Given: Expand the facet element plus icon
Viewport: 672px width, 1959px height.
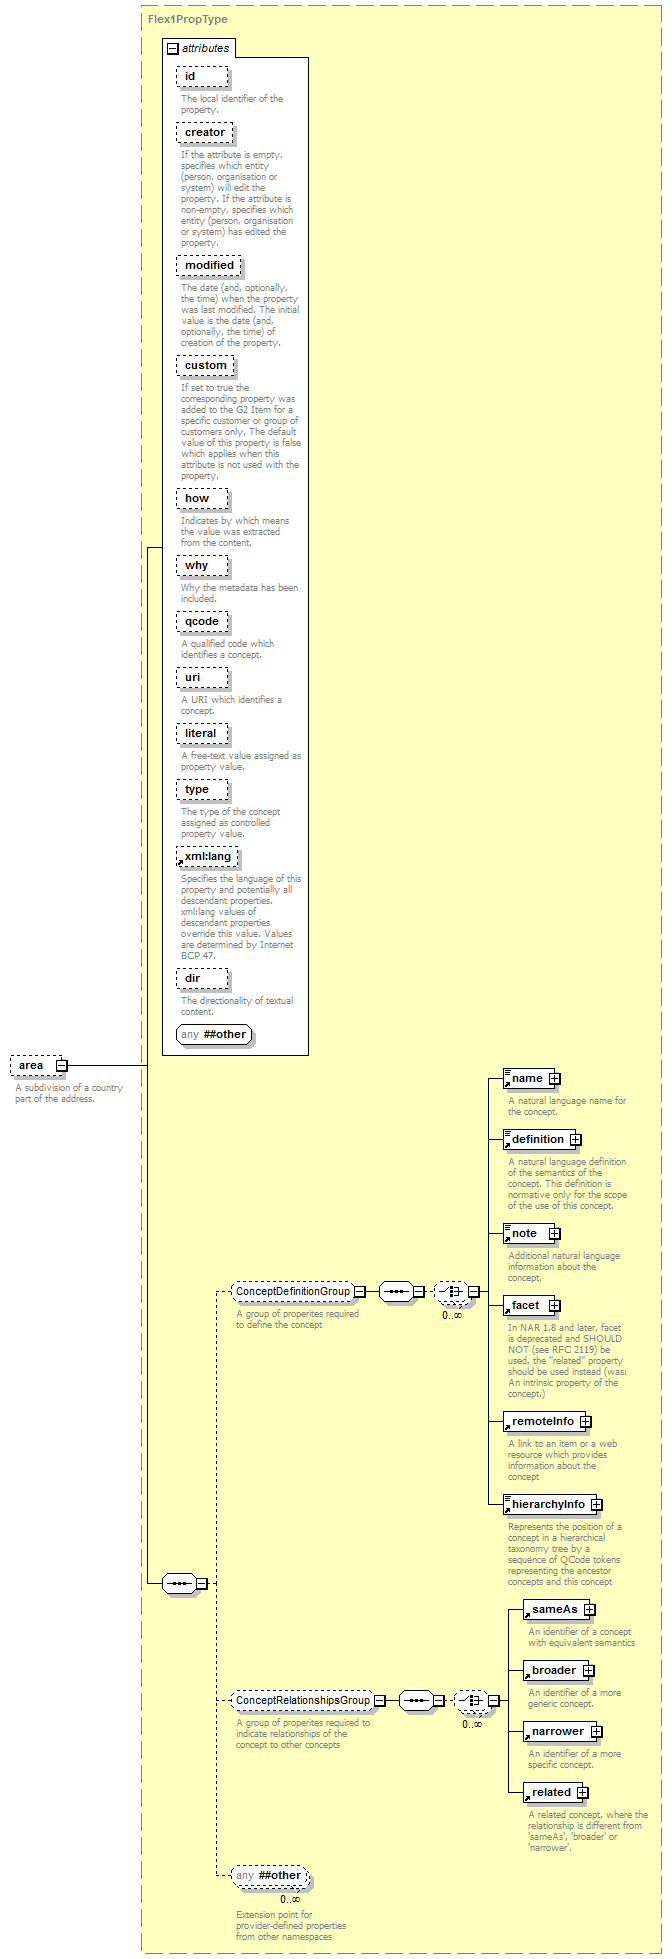Looking at the screenshot, I should [x=554, y=1306].
